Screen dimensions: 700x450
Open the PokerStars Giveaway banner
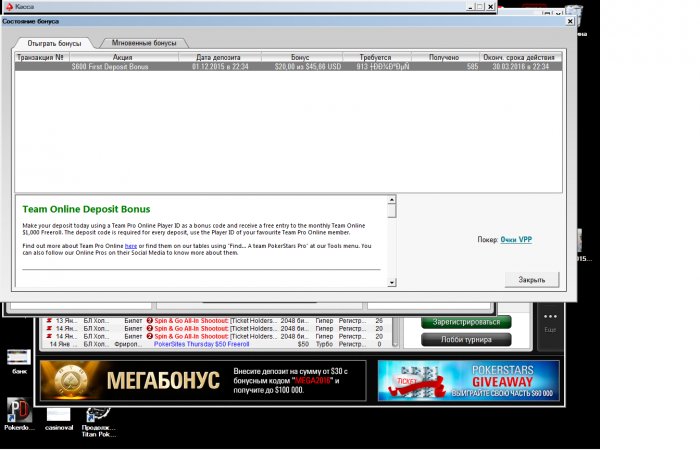pos(468,381)
